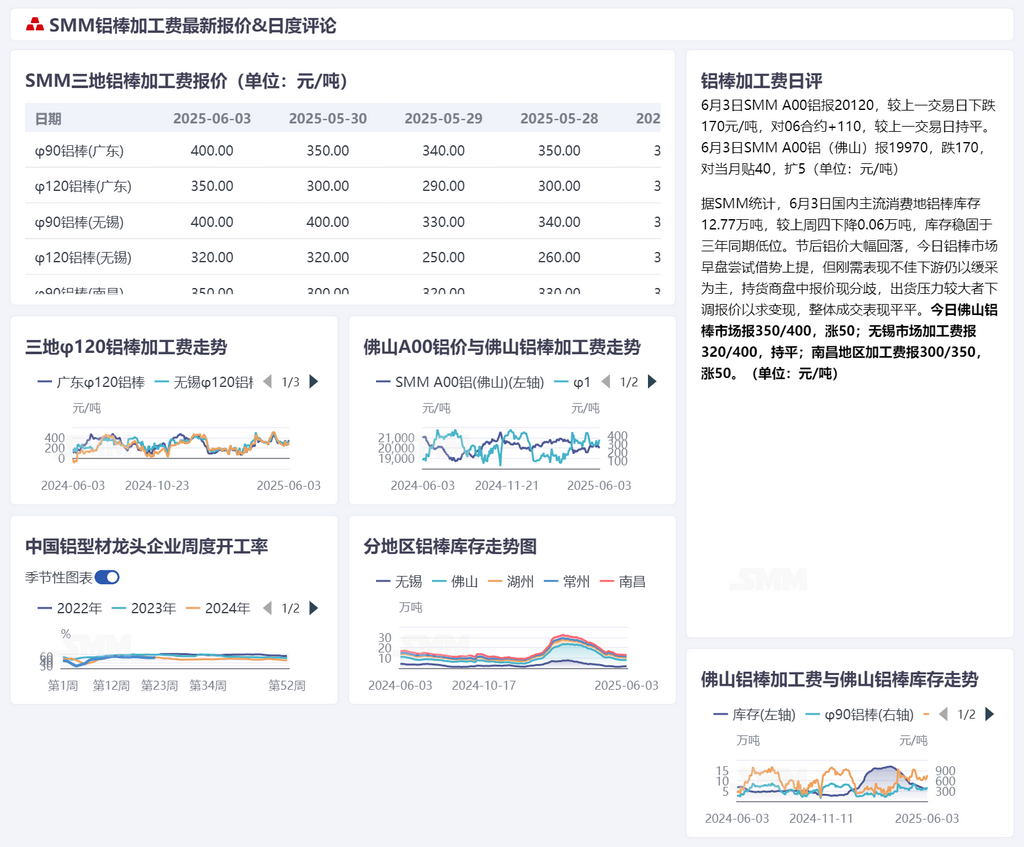Click the red SMM logo icon in header
Image resolution: width=1024 pixels, height=847 pixels.
35,25
